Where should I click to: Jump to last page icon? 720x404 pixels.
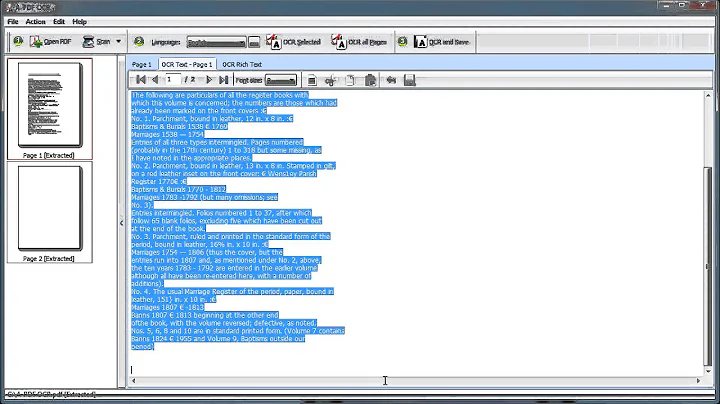click(x=224, y=80)
